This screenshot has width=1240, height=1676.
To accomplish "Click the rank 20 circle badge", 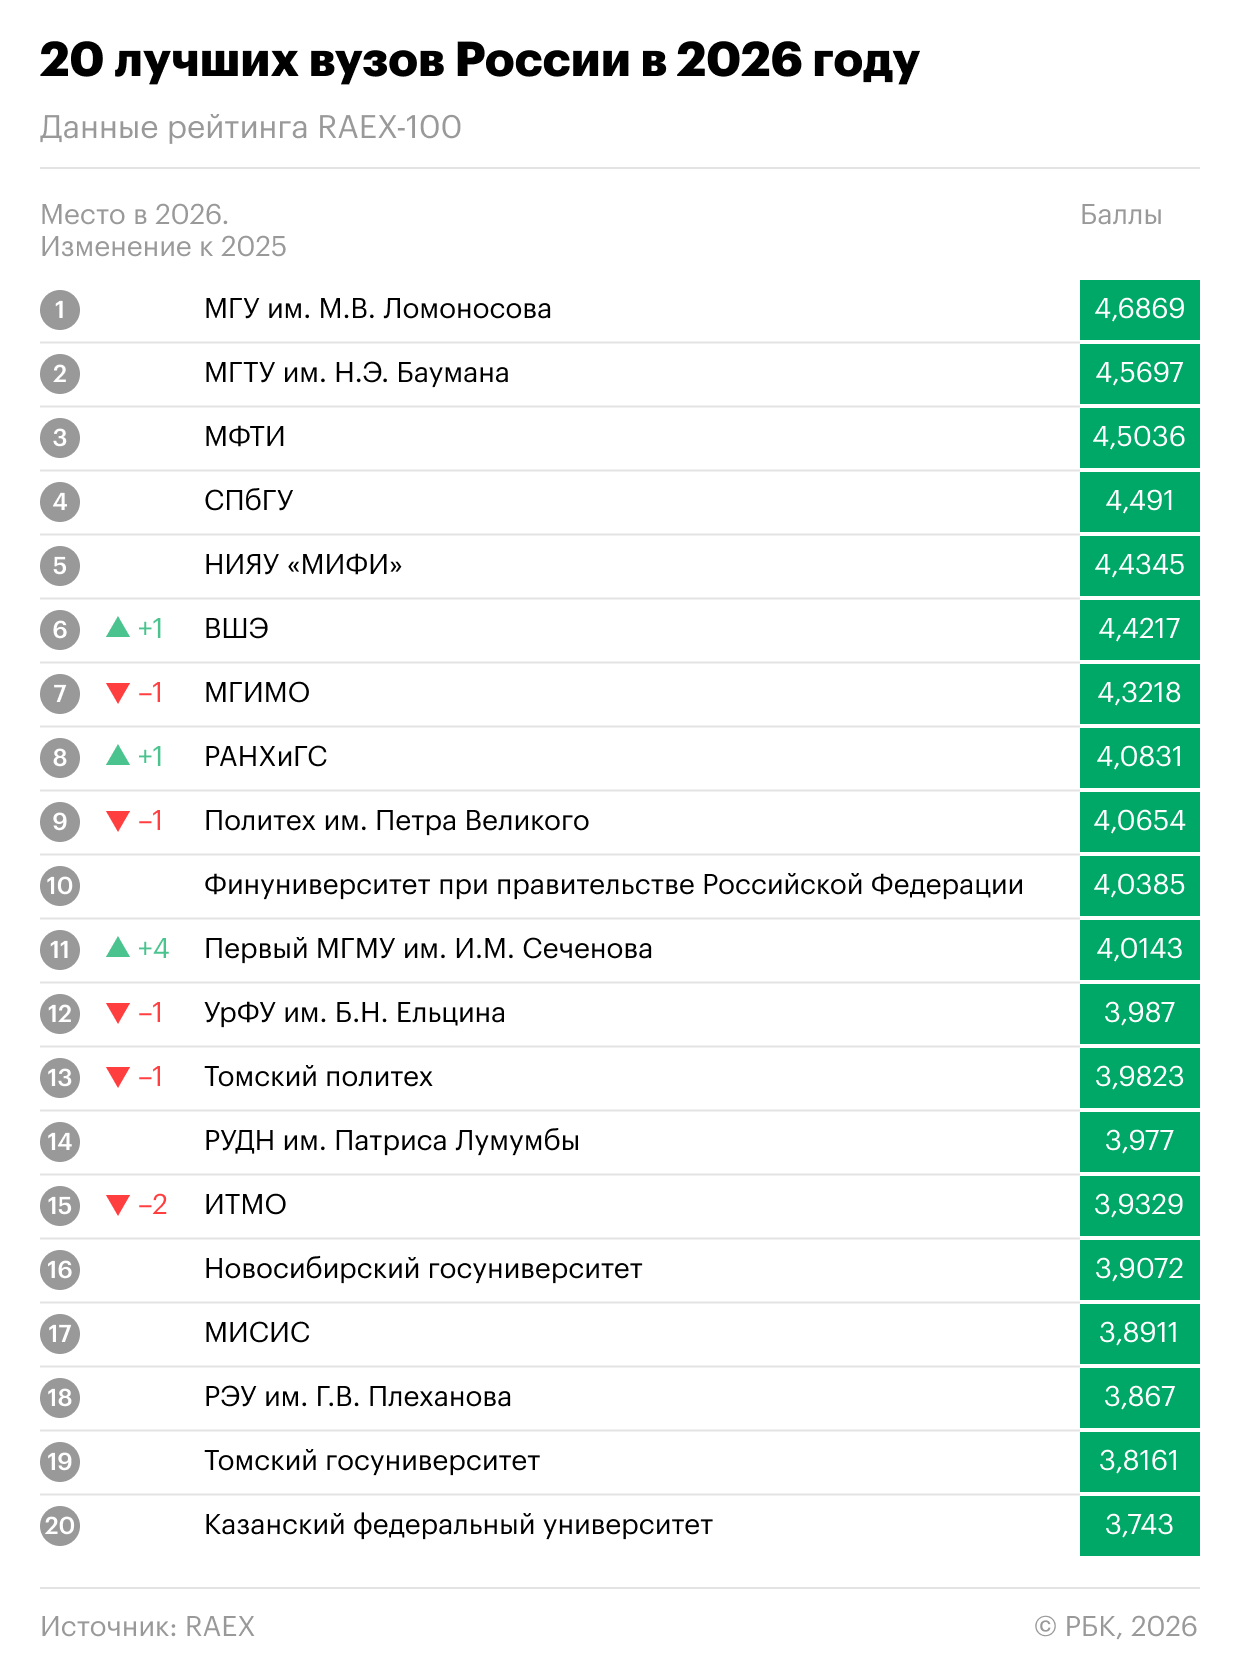I will point(60,1526).
